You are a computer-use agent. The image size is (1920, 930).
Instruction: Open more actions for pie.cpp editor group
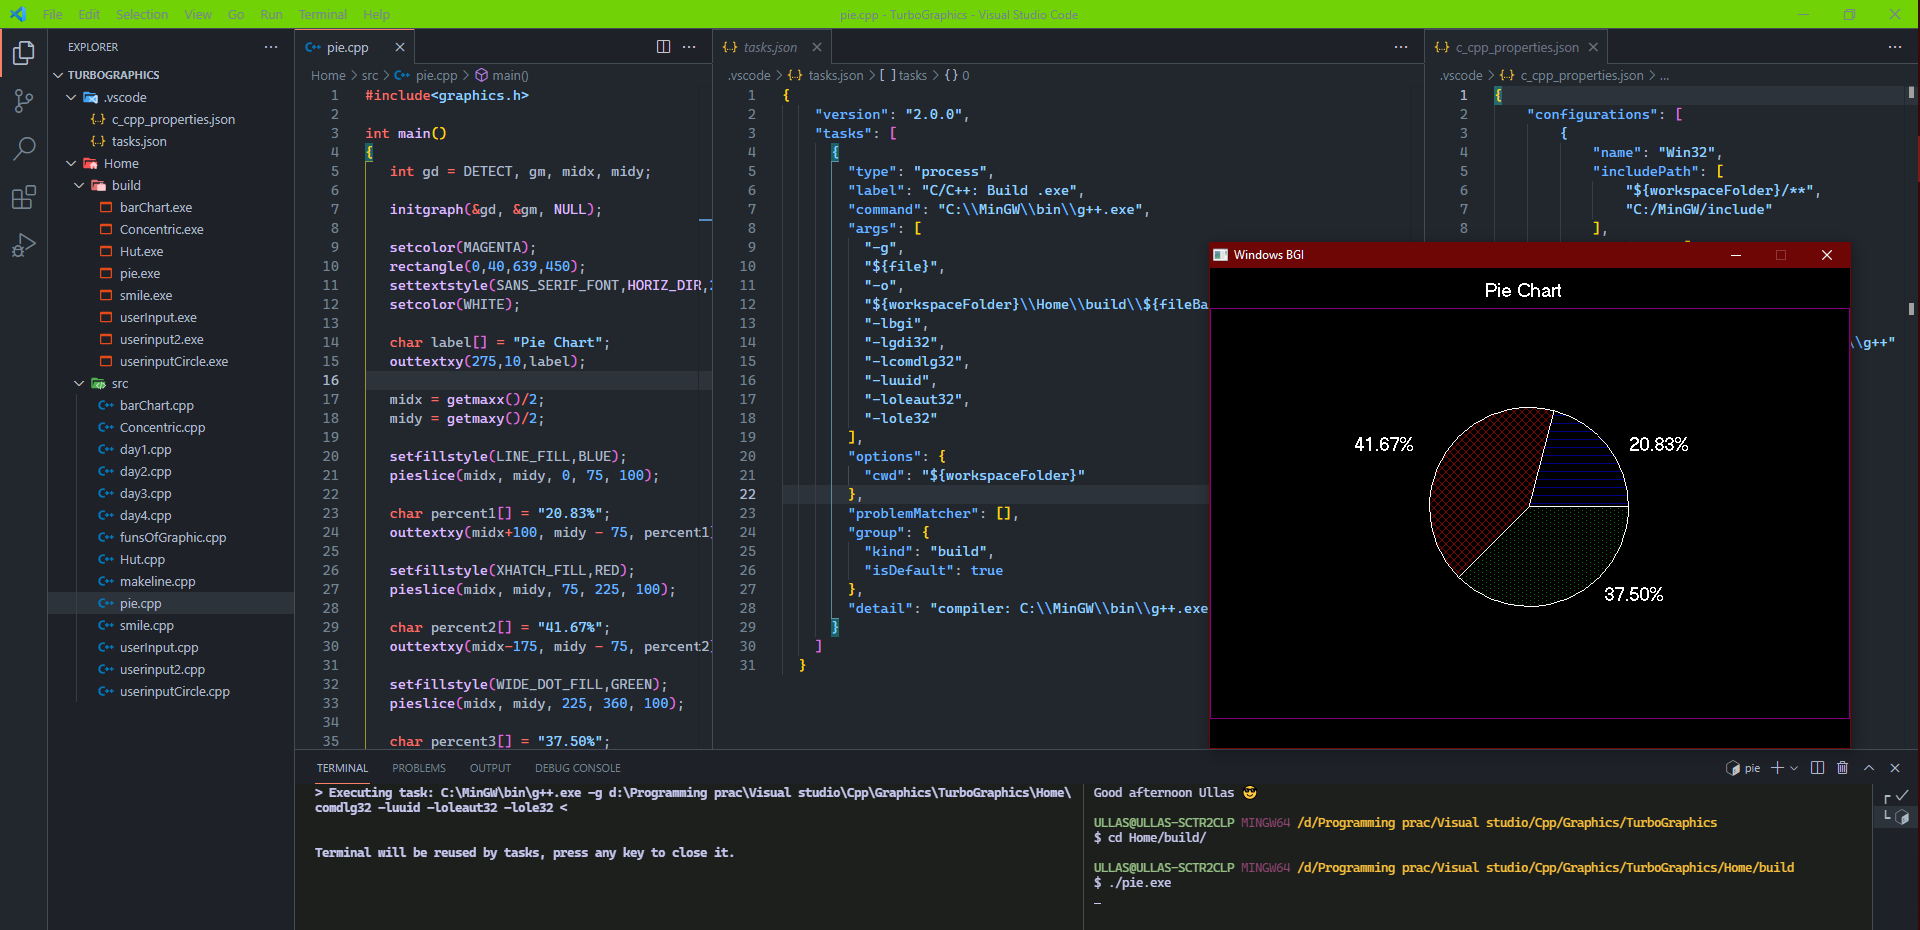(x=689, y=47)
